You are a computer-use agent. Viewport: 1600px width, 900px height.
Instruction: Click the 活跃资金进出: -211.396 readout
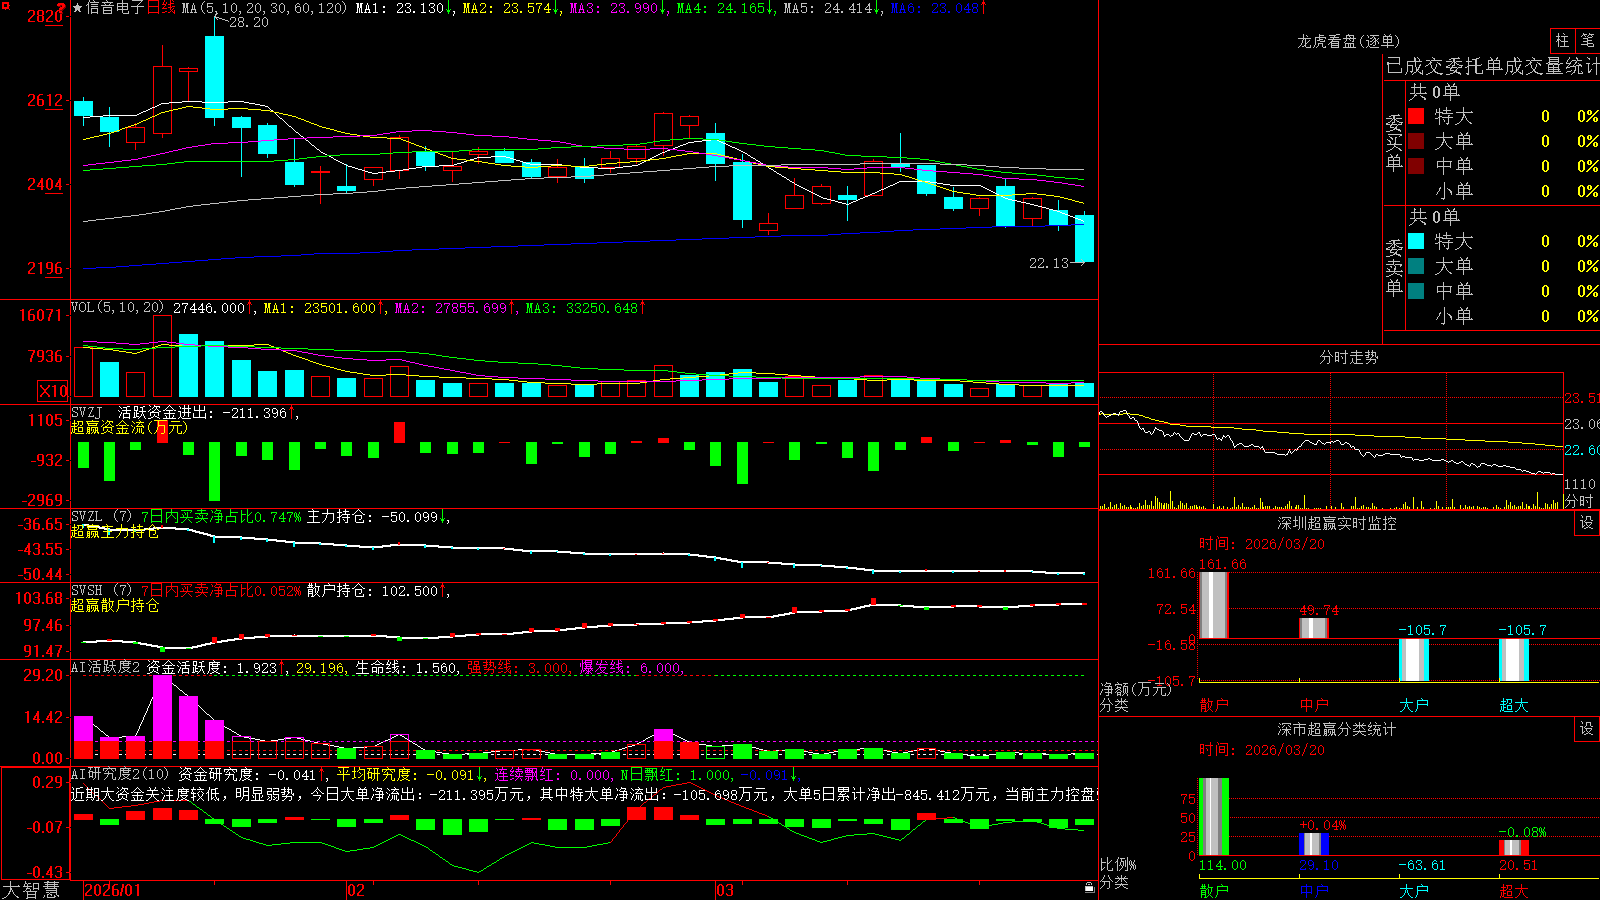(207, 412)
